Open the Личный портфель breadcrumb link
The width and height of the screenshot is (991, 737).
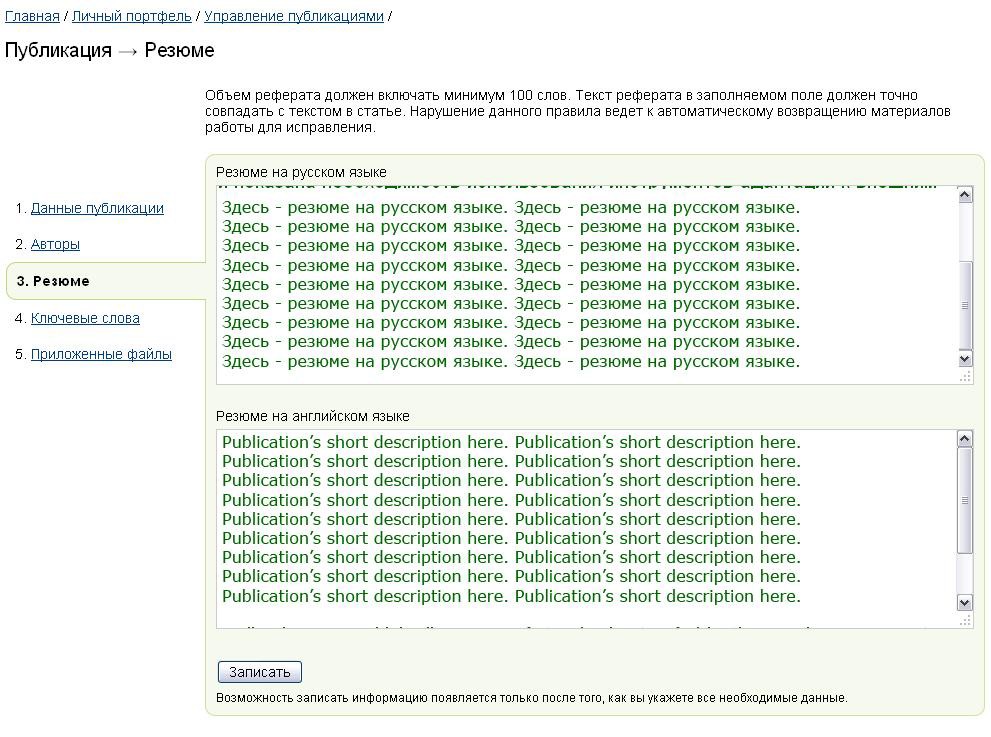131,16
